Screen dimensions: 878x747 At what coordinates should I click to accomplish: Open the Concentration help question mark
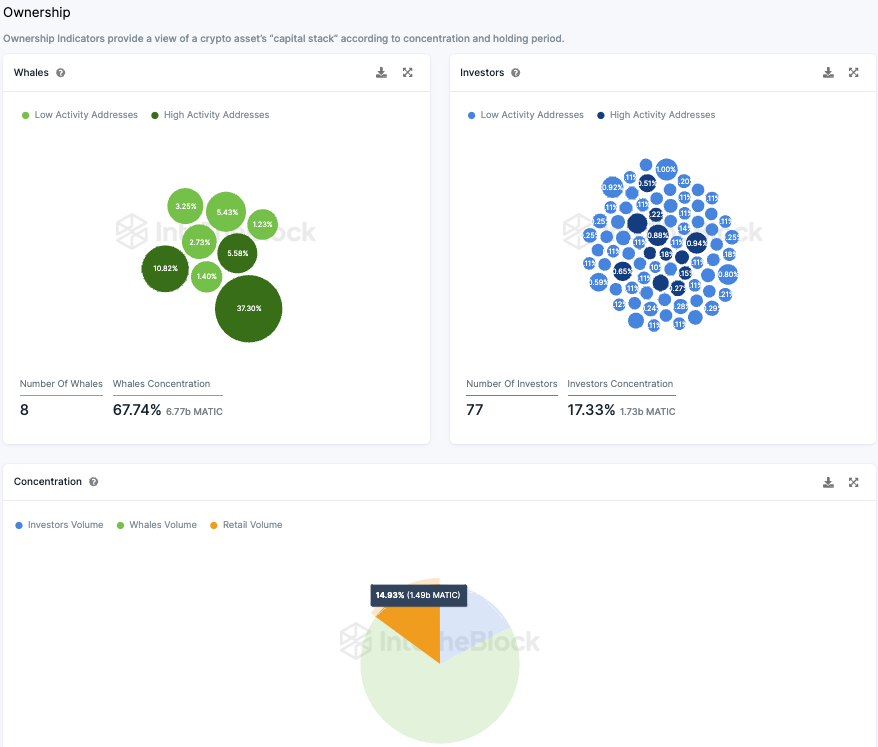(94, 482)
